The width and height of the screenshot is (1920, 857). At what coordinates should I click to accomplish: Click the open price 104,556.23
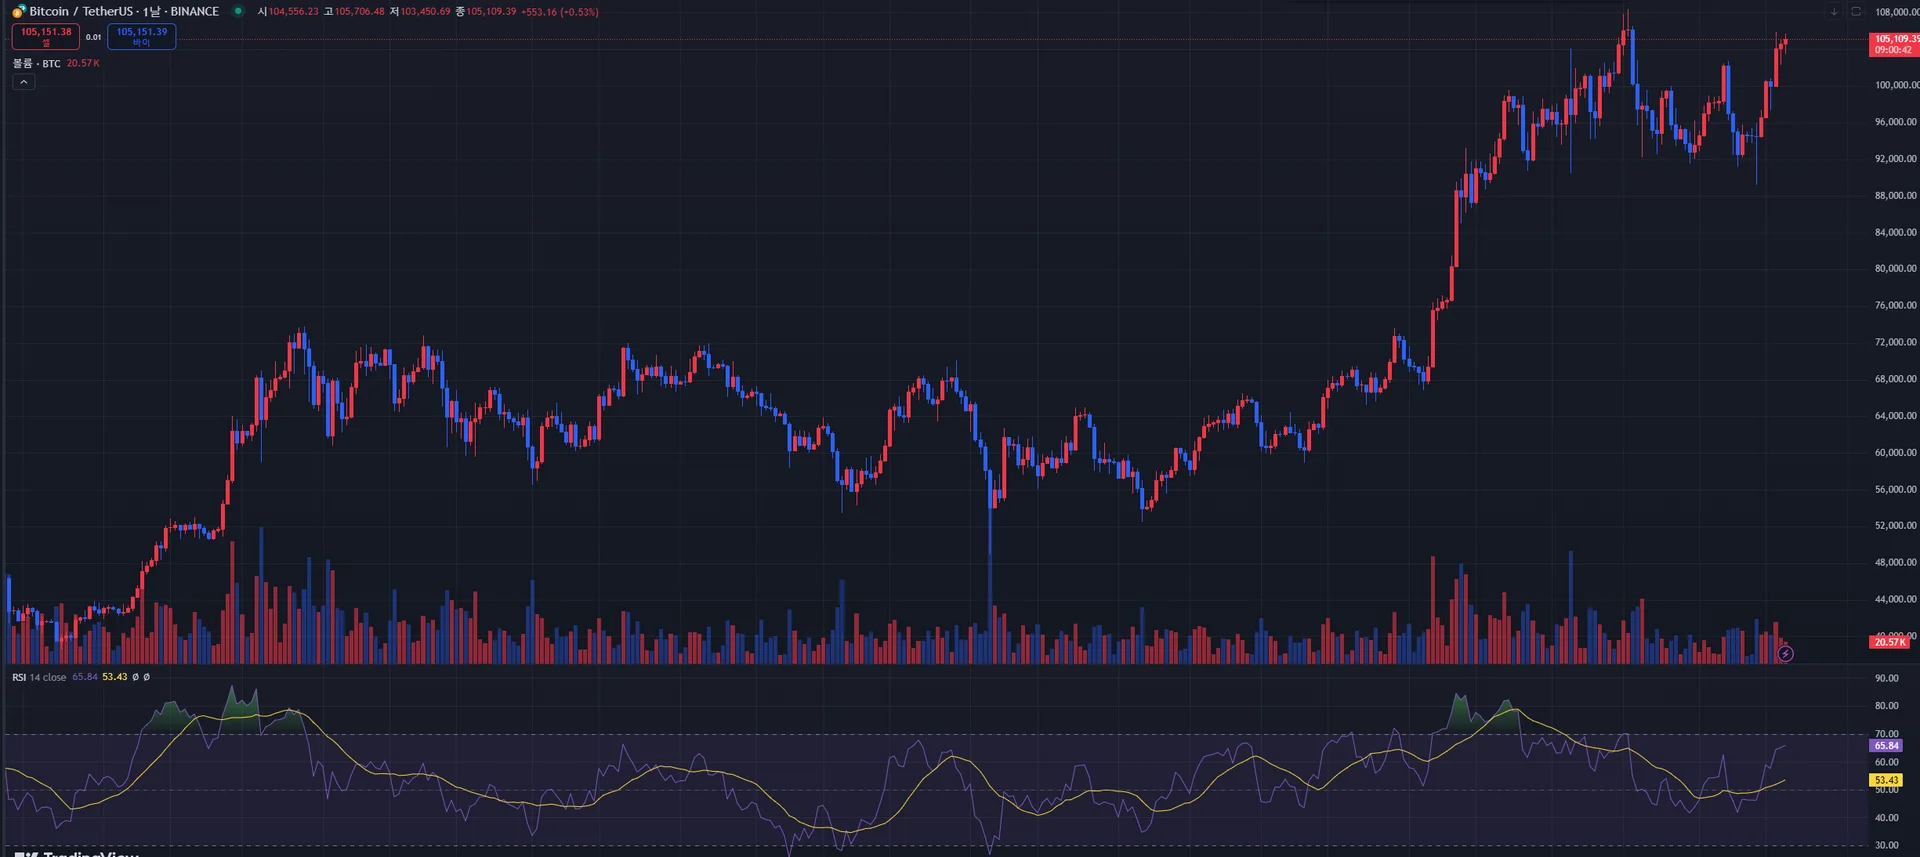click(293, 12)
